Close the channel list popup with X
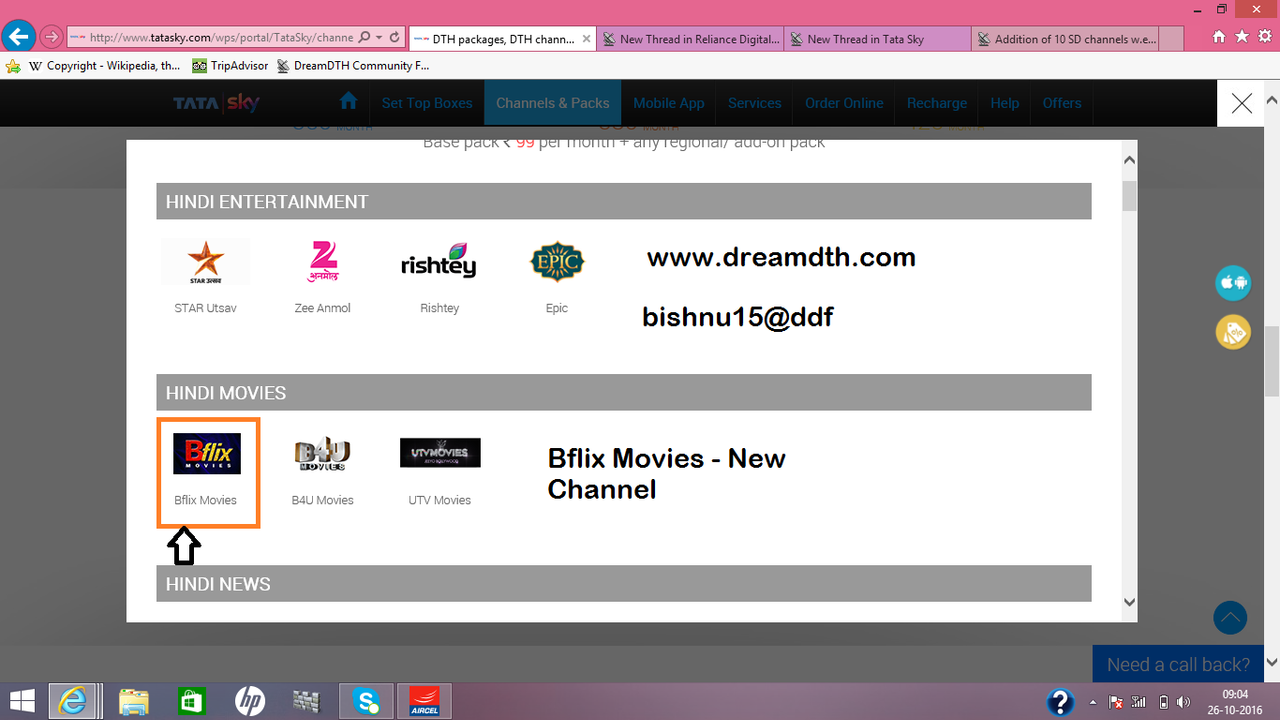 (x=1242, y=103)
